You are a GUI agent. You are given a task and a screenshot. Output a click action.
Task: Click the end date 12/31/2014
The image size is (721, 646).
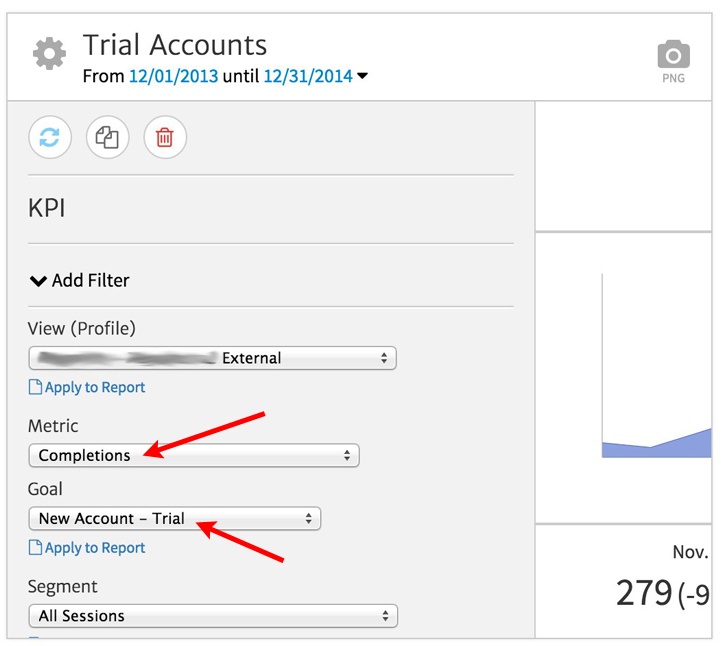point(307,76)
